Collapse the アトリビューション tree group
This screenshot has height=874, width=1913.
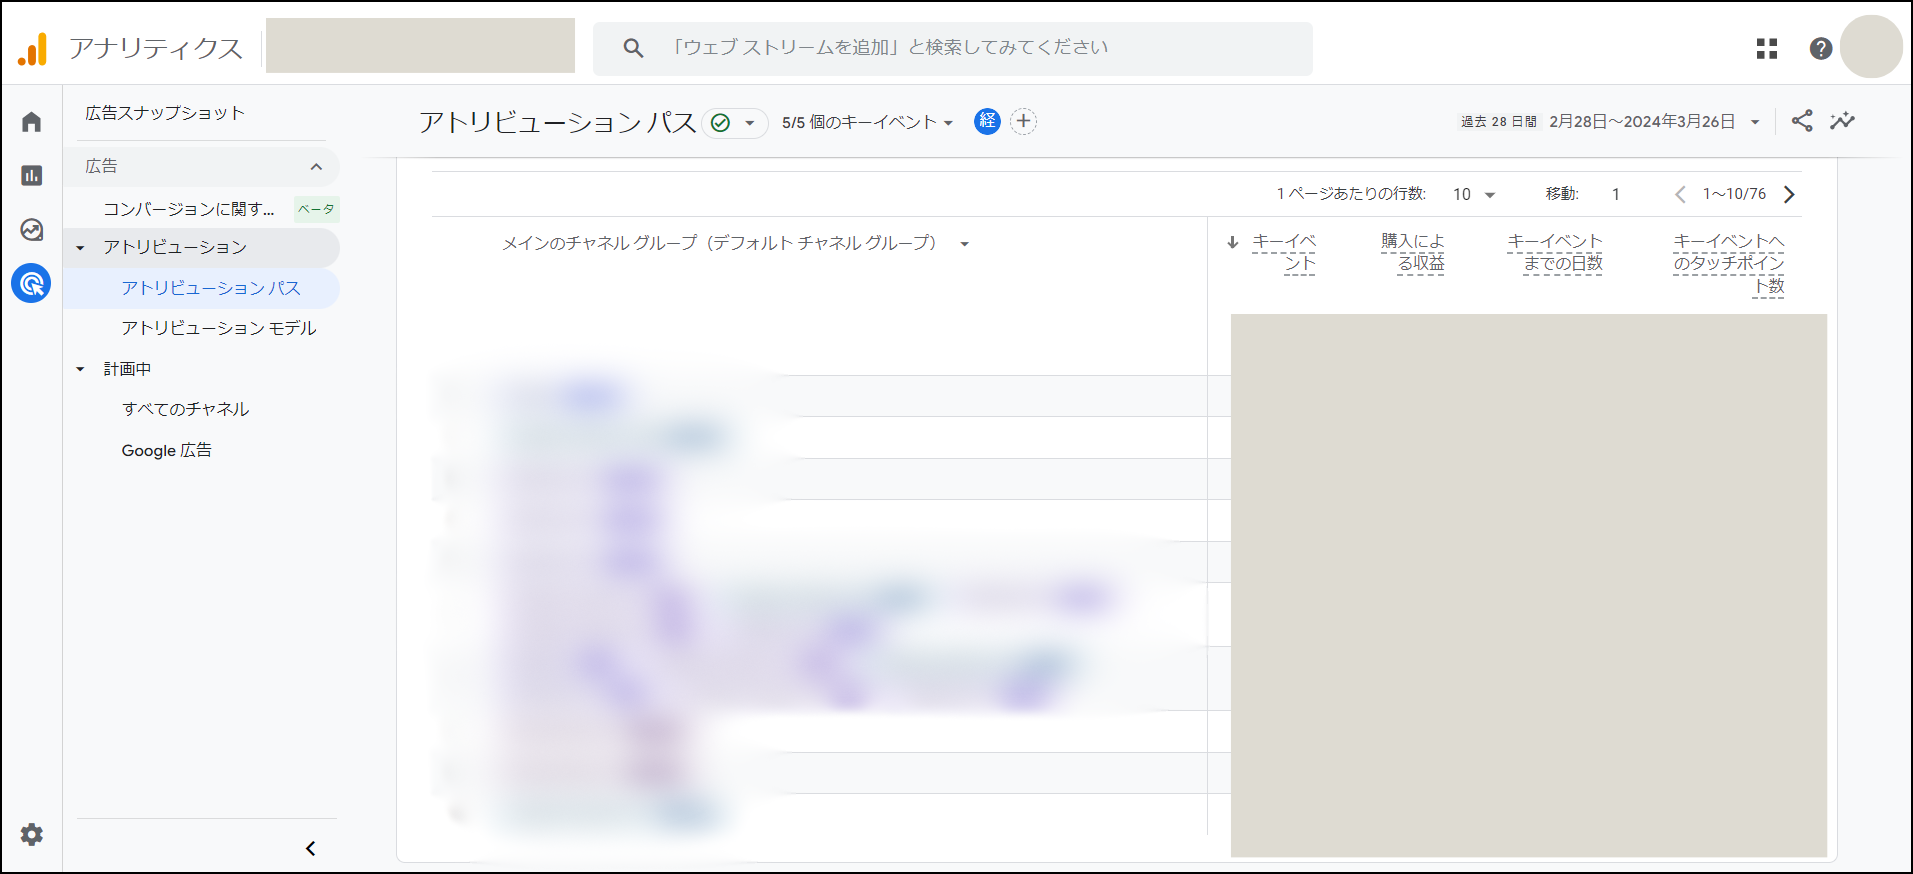click(x=80, y=247)
